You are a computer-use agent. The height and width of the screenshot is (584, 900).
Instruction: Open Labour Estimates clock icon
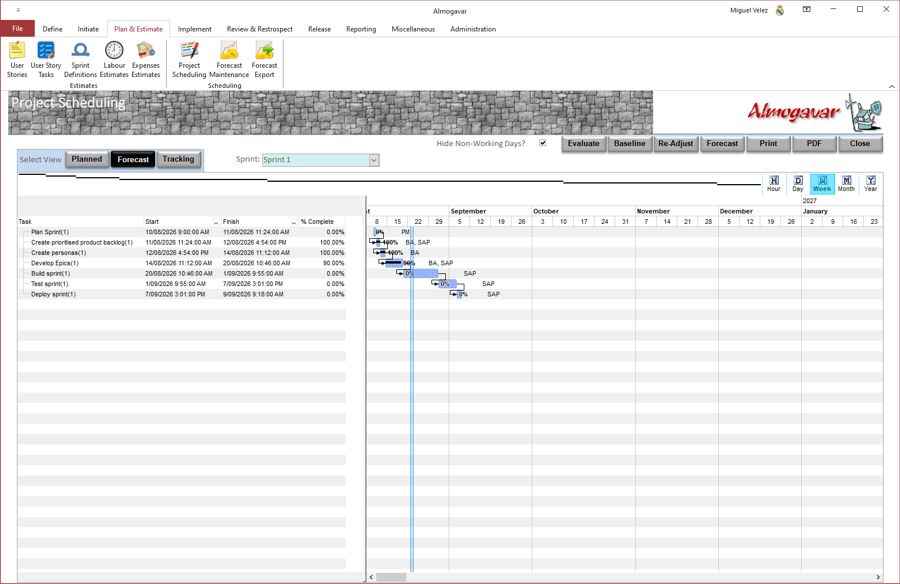point(114,59)
